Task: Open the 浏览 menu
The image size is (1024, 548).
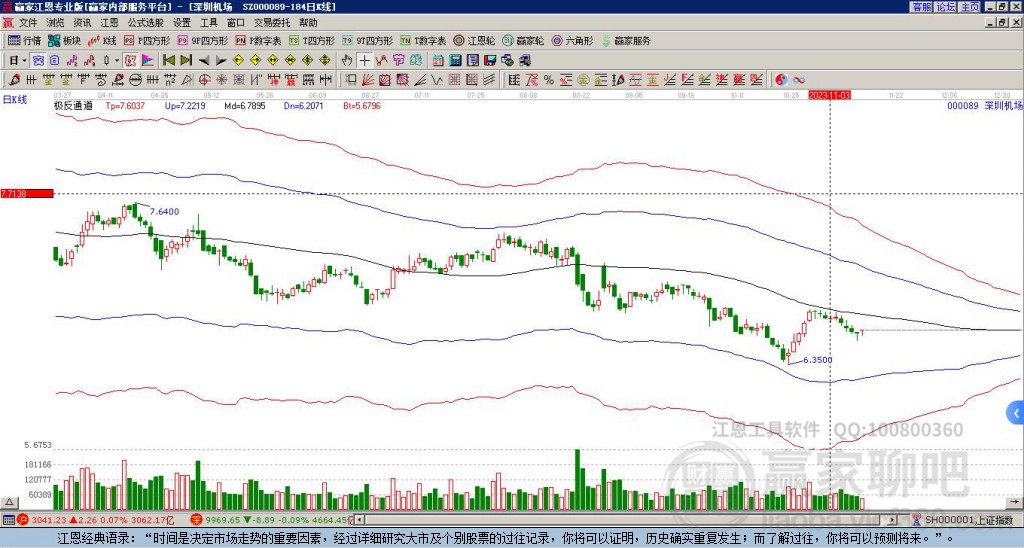Action: click(56, 23)
